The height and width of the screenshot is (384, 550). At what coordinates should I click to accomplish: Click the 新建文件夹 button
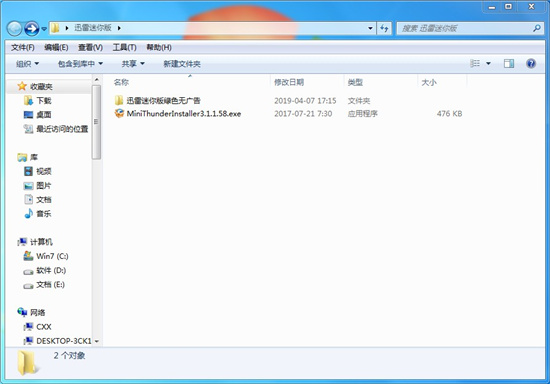click(182, 64)
